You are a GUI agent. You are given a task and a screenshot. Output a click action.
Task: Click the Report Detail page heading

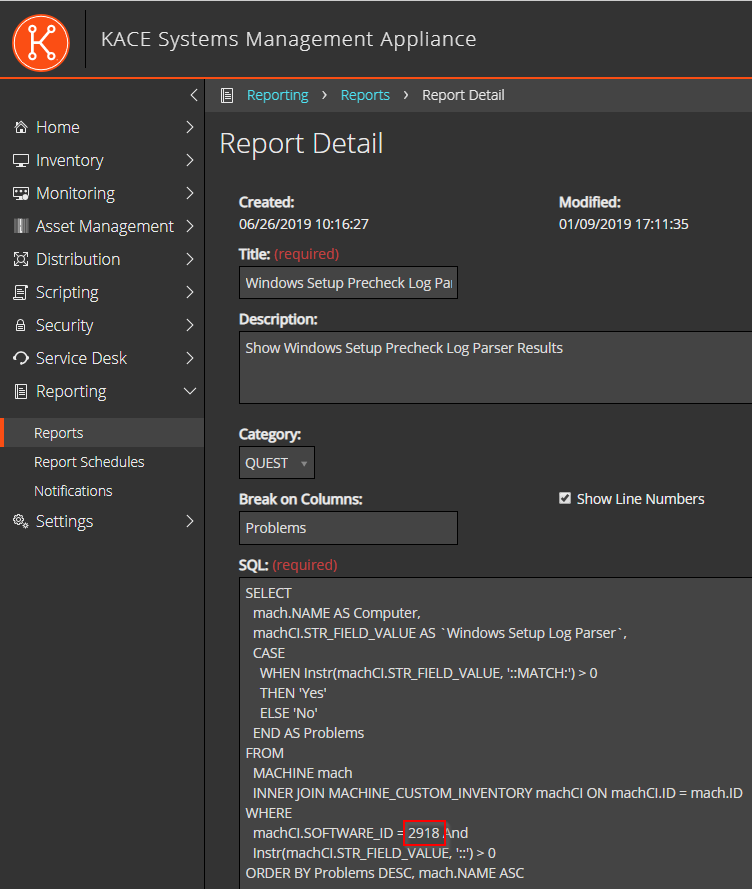(302, 143)
